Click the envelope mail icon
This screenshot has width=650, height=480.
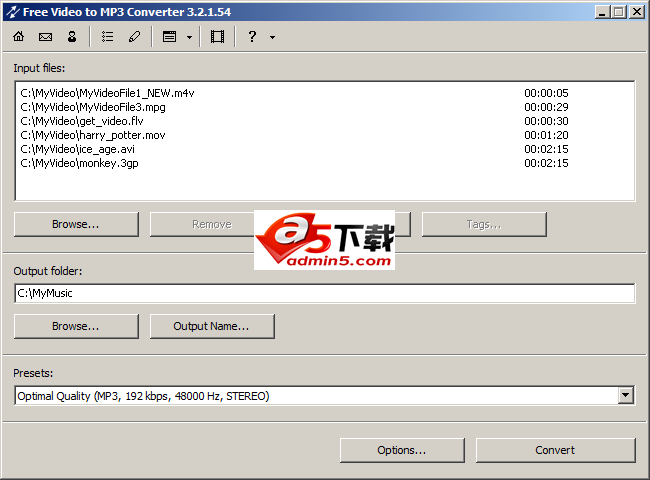45,37
